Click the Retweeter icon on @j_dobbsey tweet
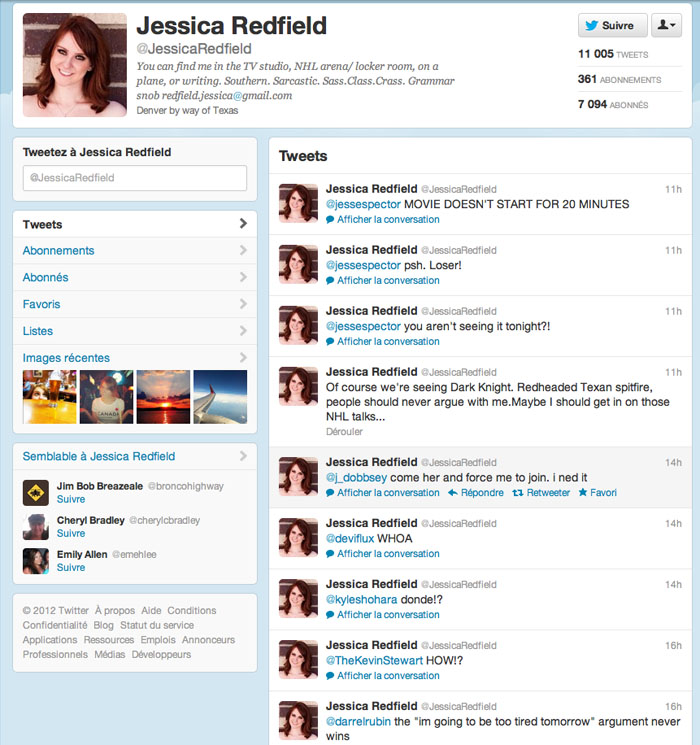Viewport: 700px width, 745px height. (518, 493)
